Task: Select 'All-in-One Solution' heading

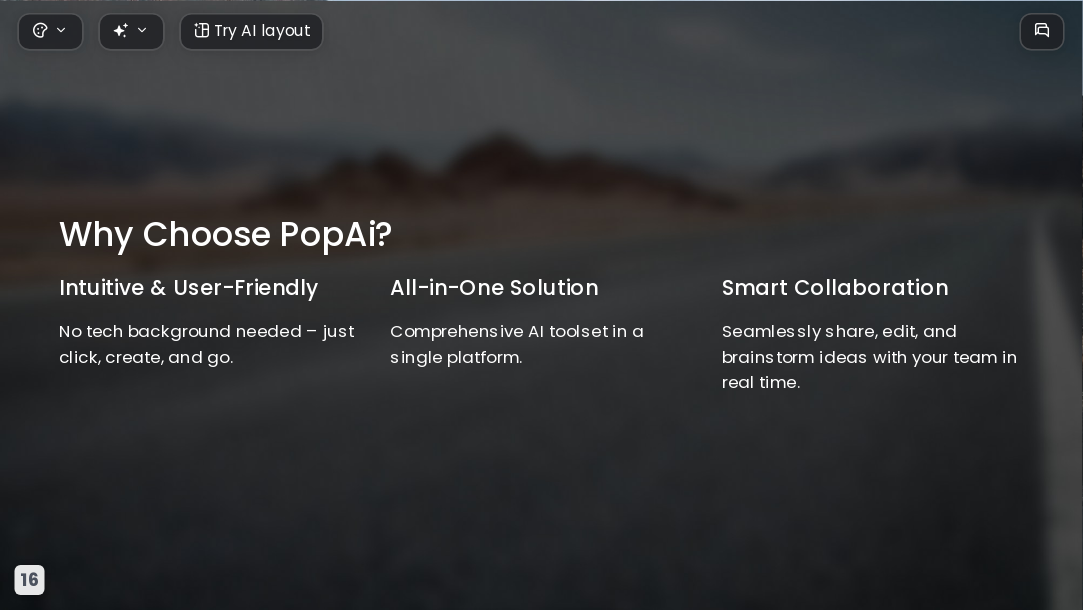Action: pos(495,288)
